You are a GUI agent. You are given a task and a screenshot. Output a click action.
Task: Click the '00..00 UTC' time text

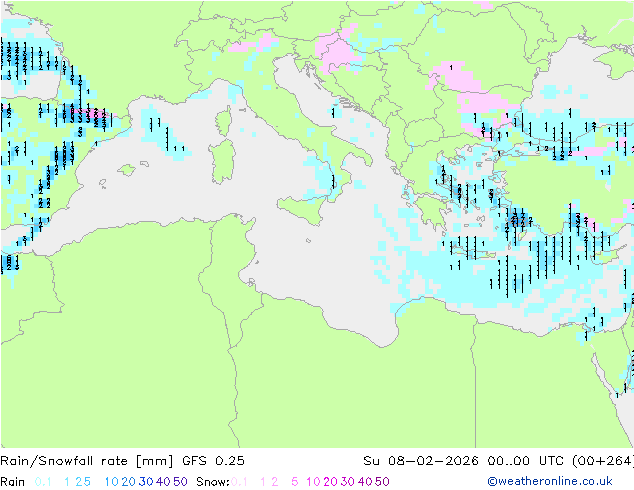click(x=525, y=461)
